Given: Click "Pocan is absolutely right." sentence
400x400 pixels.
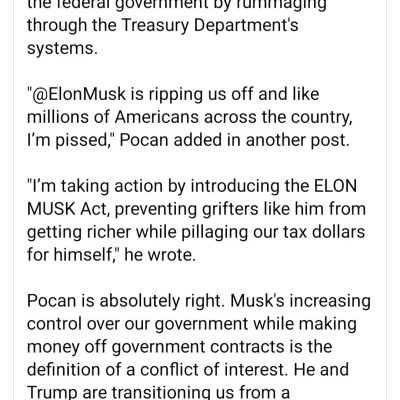Looking at the screenshot, I should [126, 301].
